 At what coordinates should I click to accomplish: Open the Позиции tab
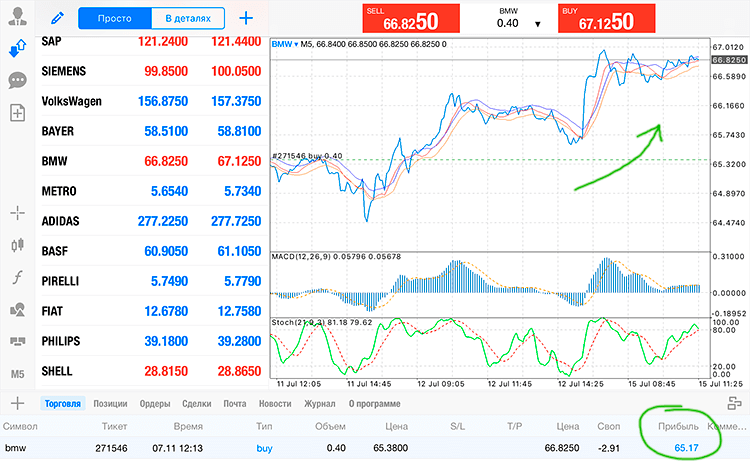[110, 404]
